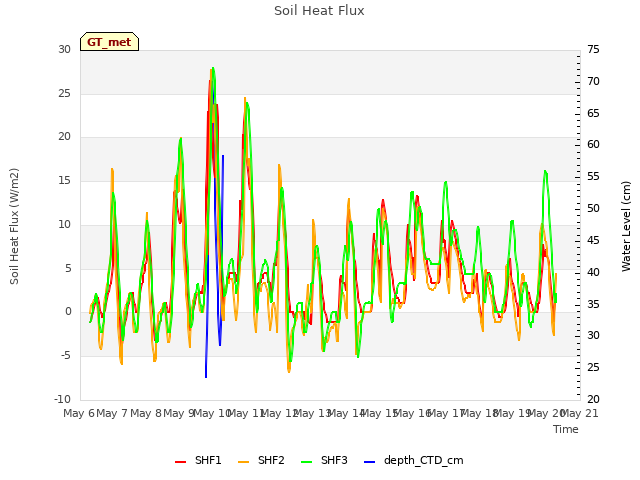Click the Time axis label
The height and width of the screenshot is (480, 640).
click(566, 429)
